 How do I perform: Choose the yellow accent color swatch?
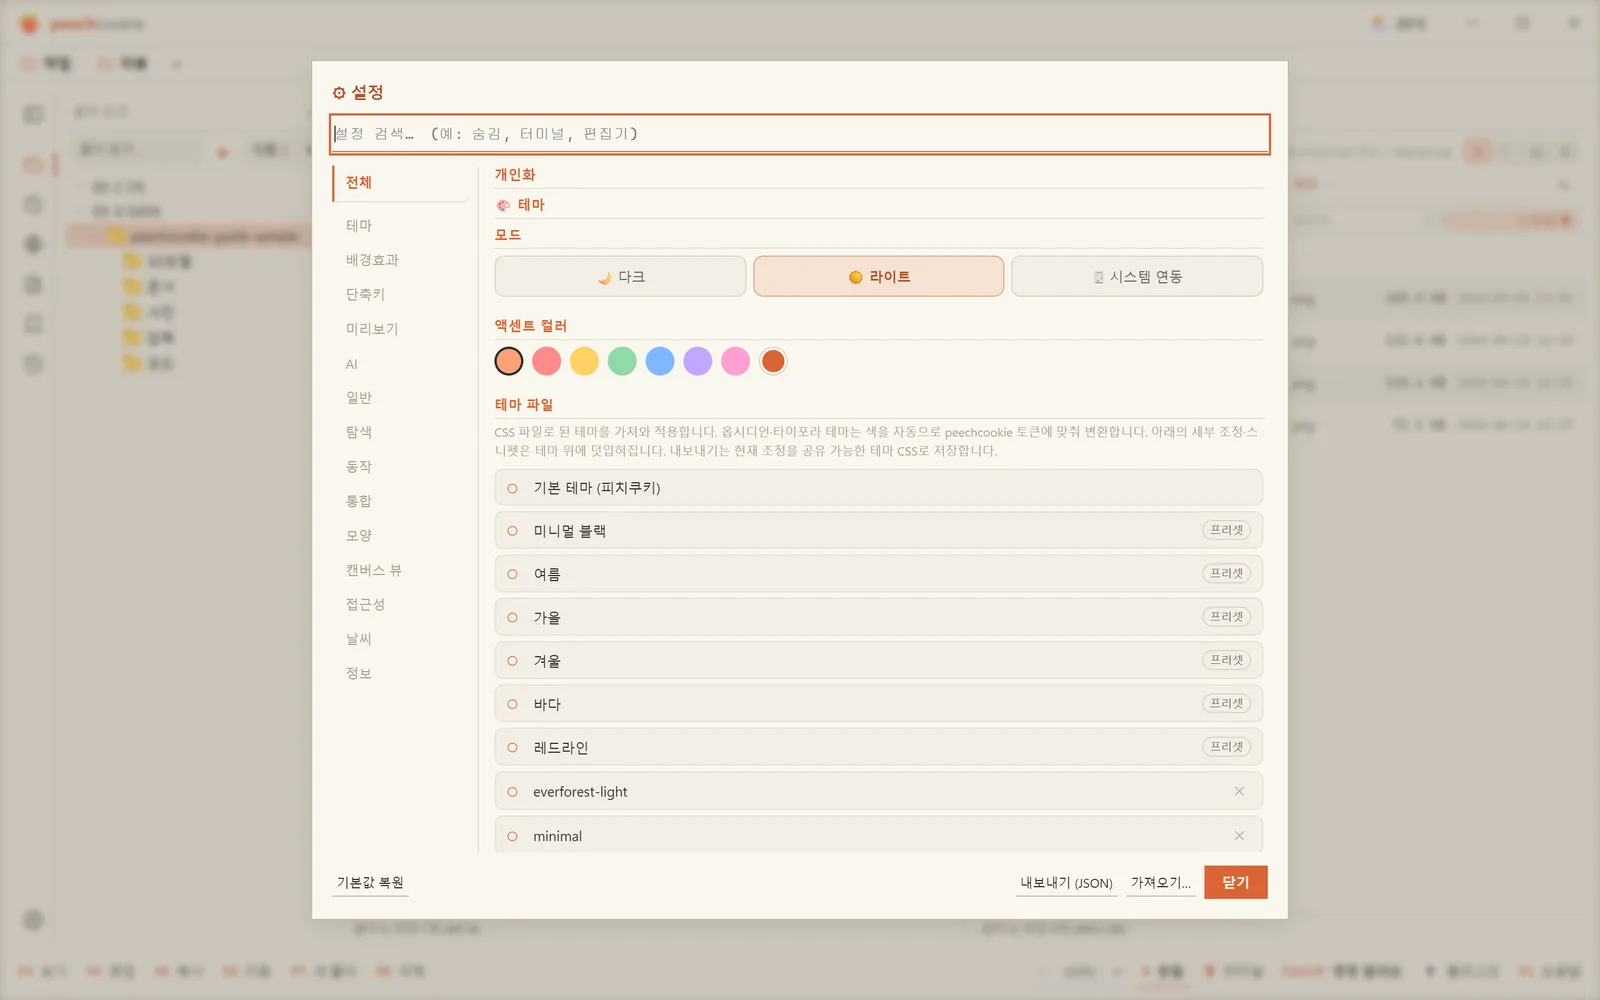584,361
